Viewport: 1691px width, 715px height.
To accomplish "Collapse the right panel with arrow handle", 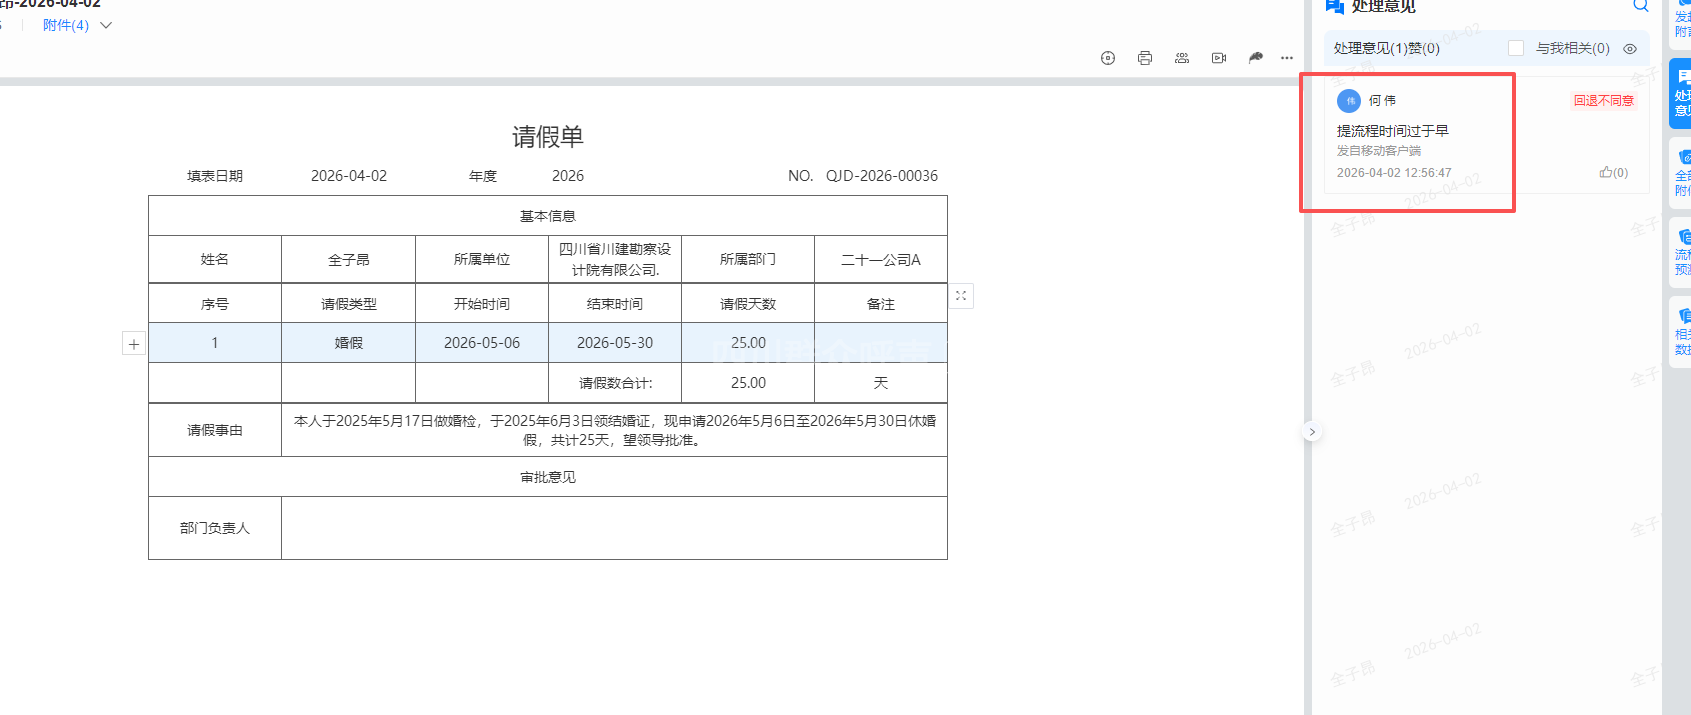I will [1312, 432].
